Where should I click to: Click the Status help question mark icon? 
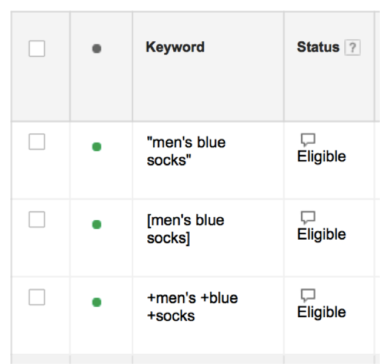[x=352, y=48]
